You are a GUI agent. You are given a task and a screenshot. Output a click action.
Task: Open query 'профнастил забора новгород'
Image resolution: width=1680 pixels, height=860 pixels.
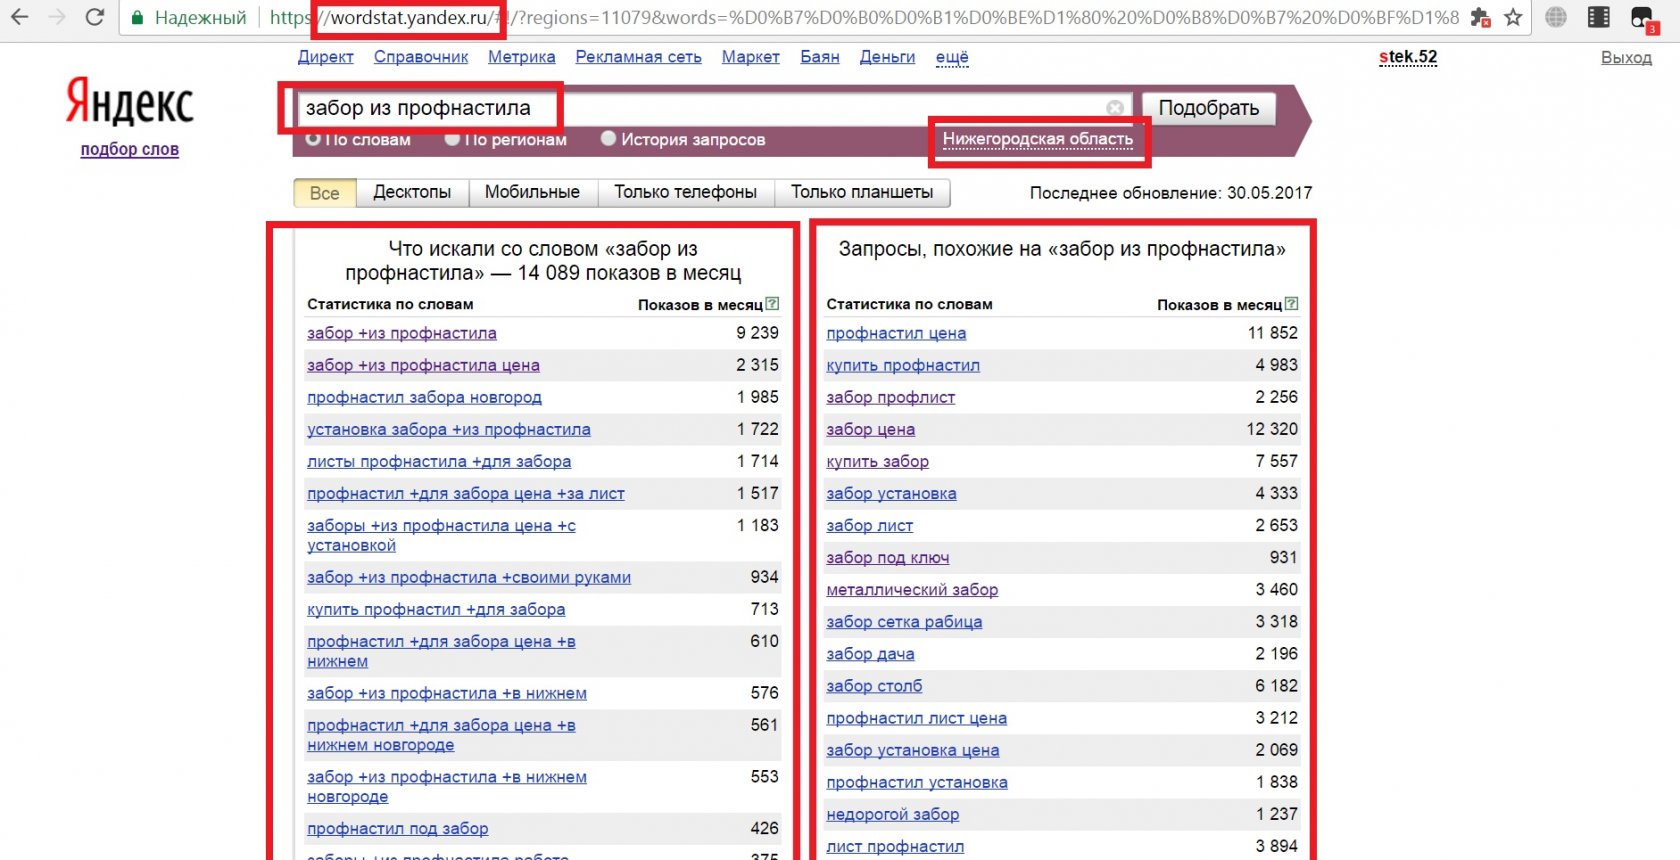coord(424,397)
